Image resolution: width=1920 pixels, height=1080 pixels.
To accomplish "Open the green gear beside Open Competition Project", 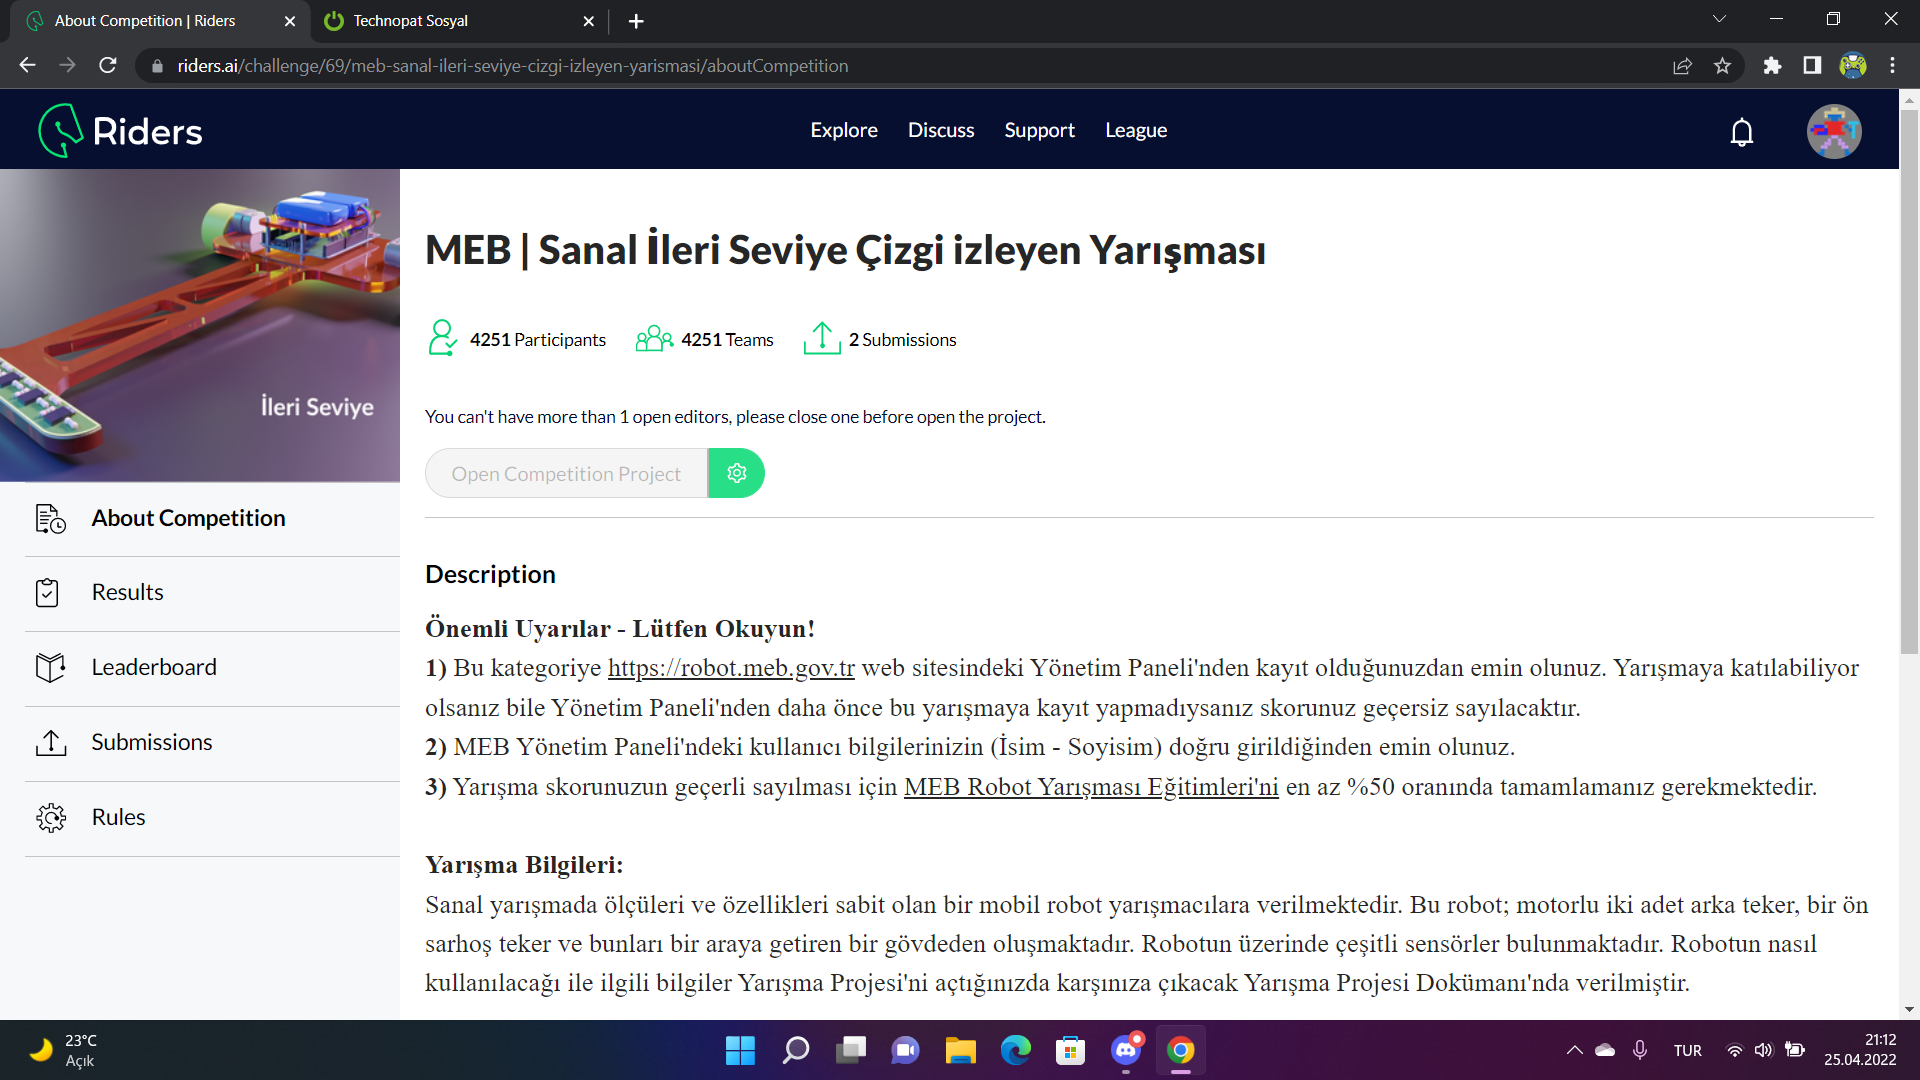I will pyautogui.click(x=736, y=473).
